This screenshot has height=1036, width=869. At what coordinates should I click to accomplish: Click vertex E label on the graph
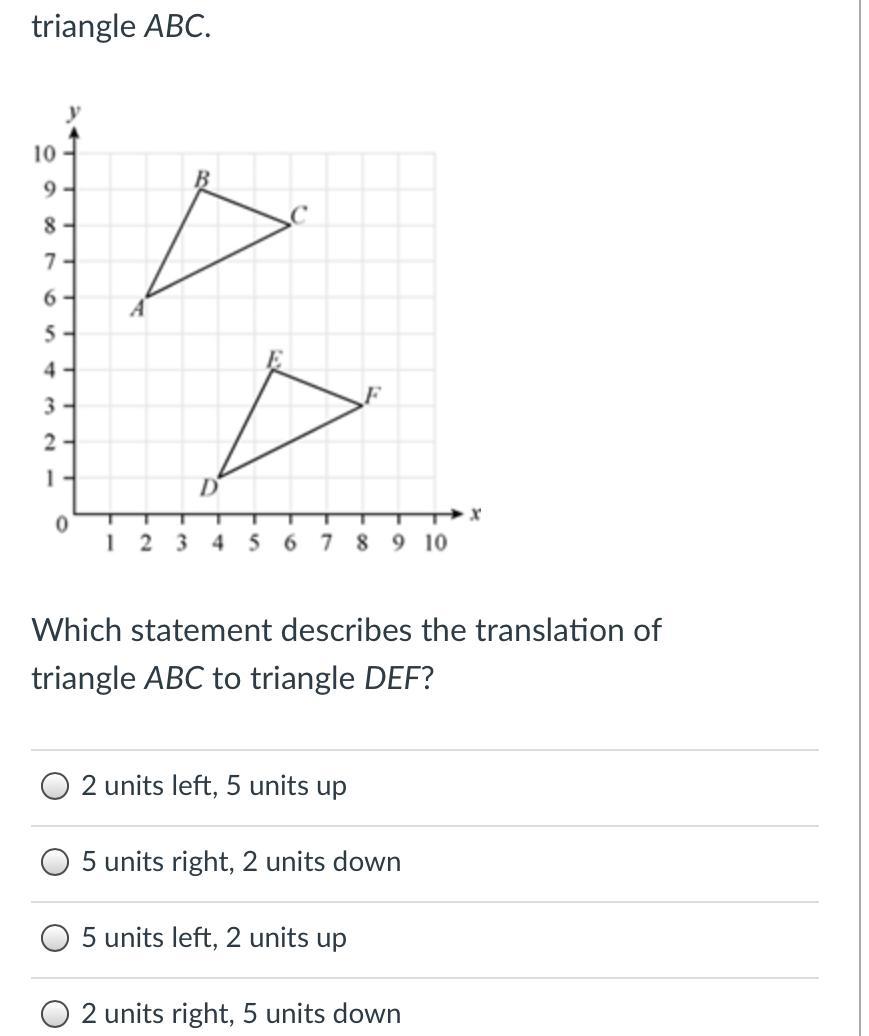point(273,359)
